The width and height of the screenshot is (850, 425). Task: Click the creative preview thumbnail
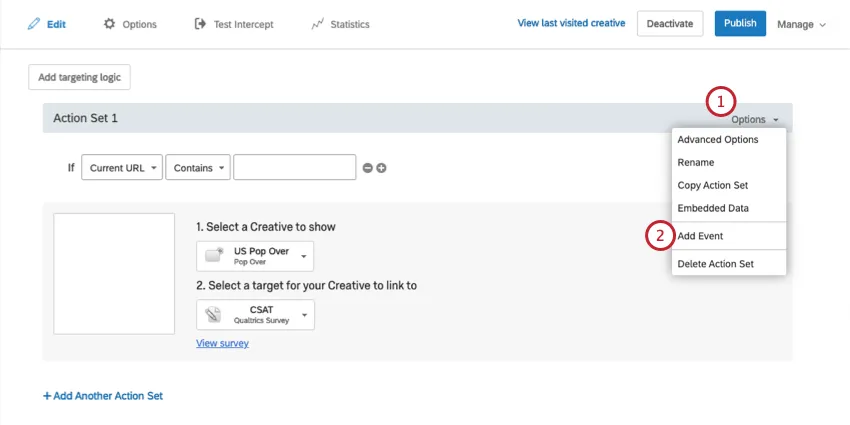(x=115, y=273)
